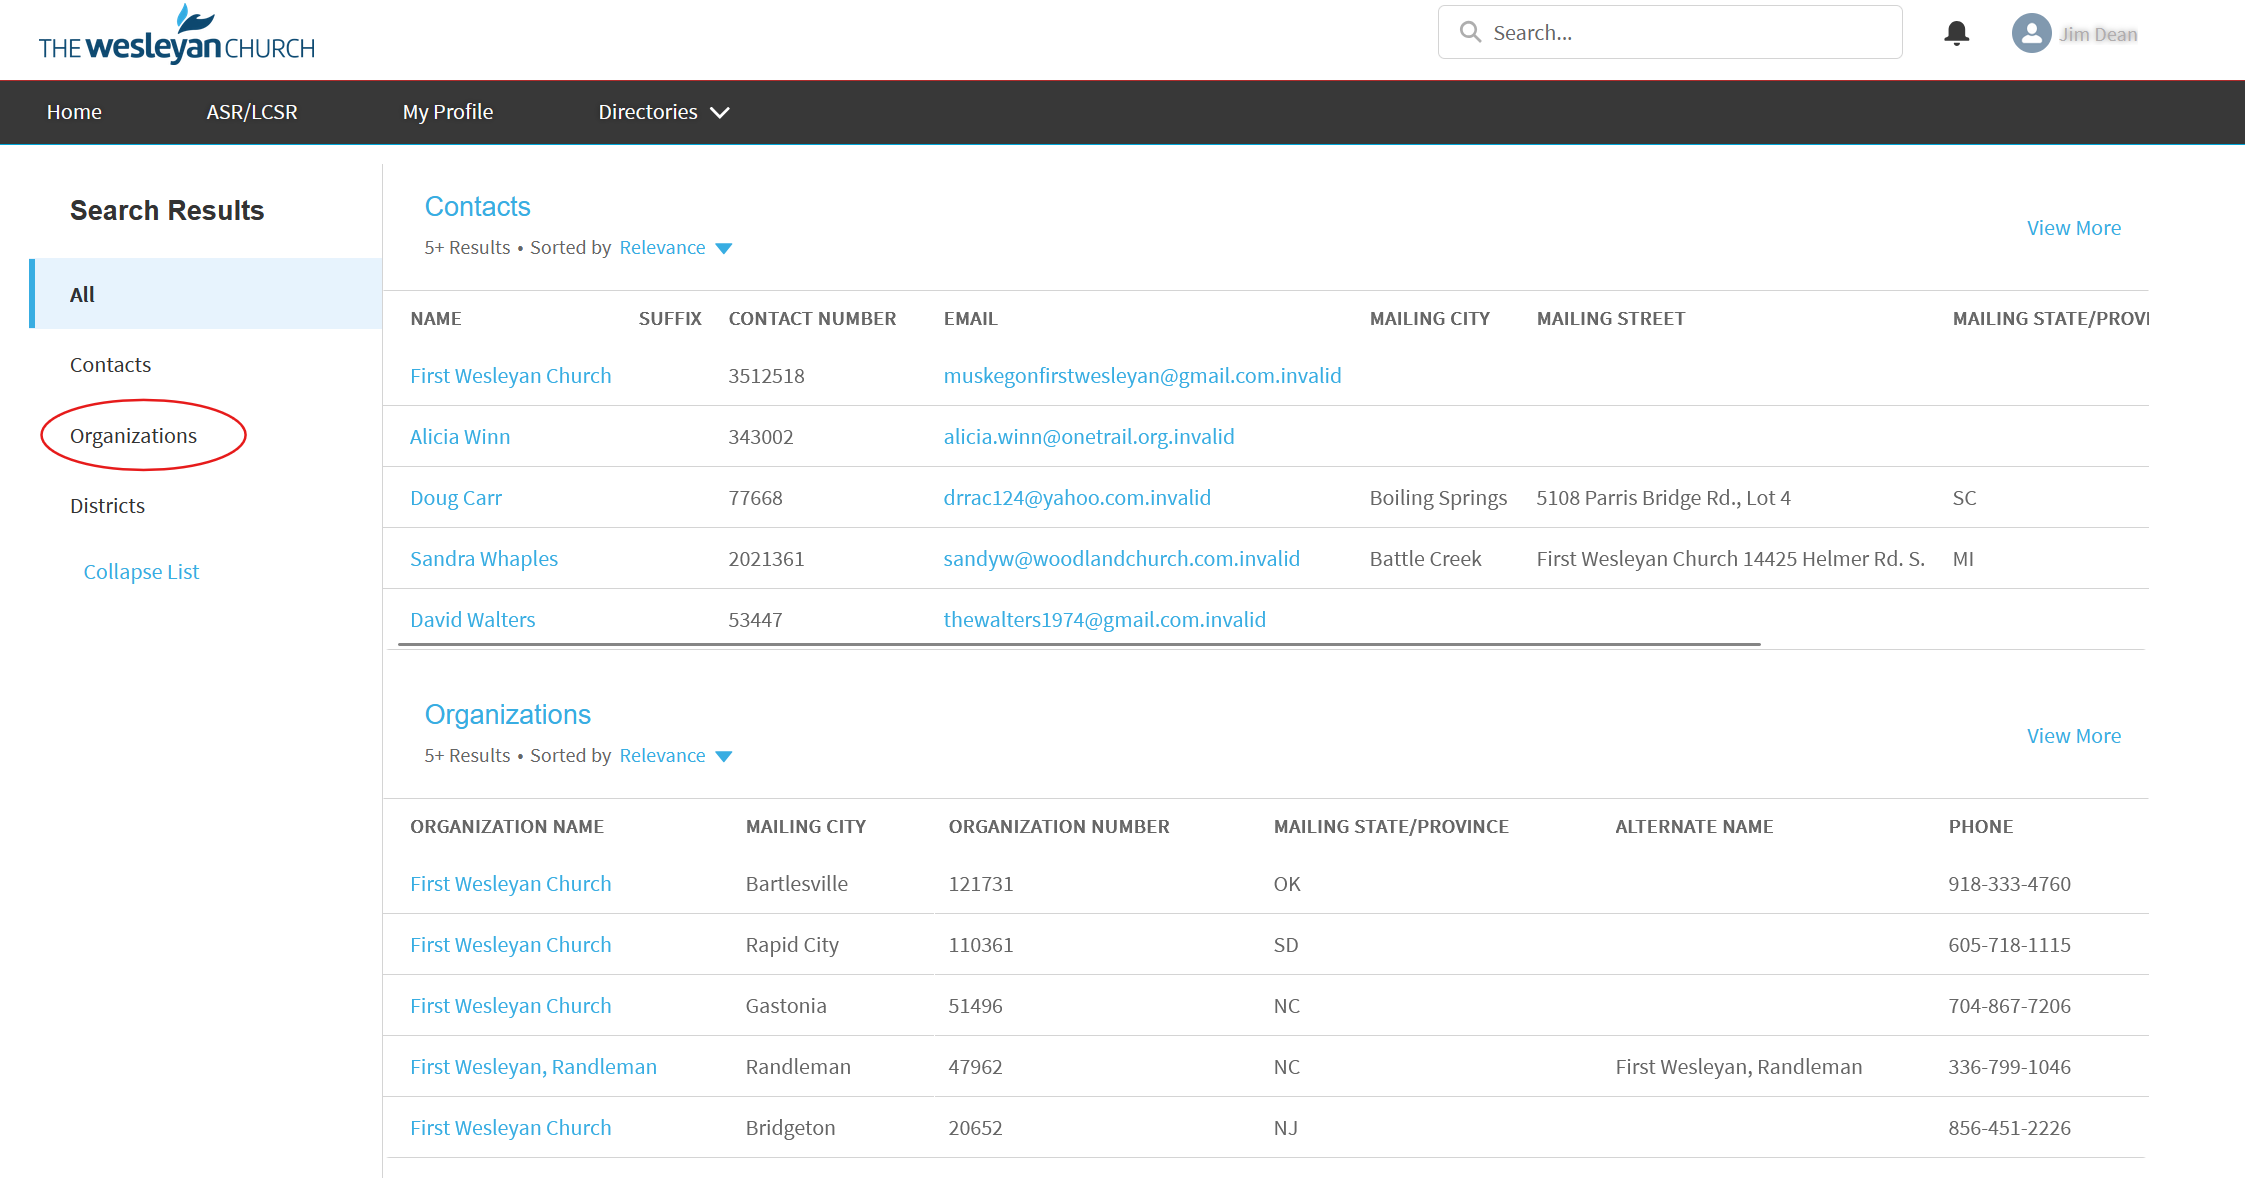This screenshot has width=2245, height=1187.
Task: Go to the Home menu item
Action: click(x=74, y=112)
